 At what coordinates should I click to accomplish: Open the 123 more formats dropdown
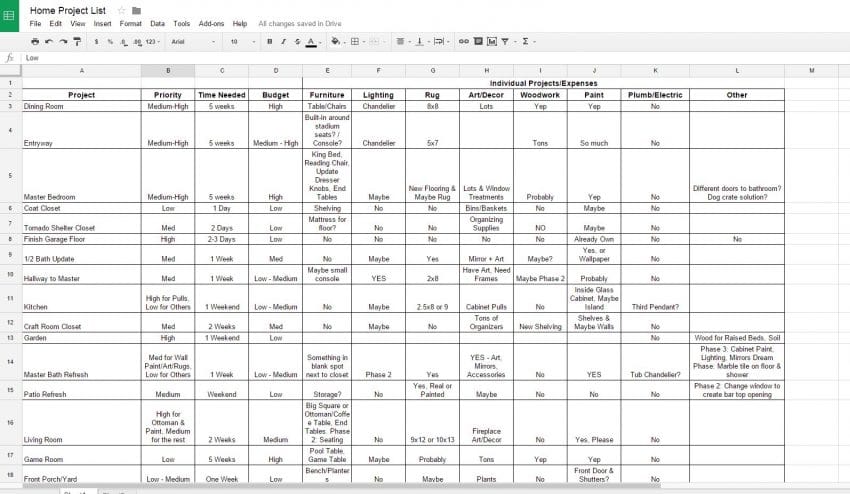153,41
